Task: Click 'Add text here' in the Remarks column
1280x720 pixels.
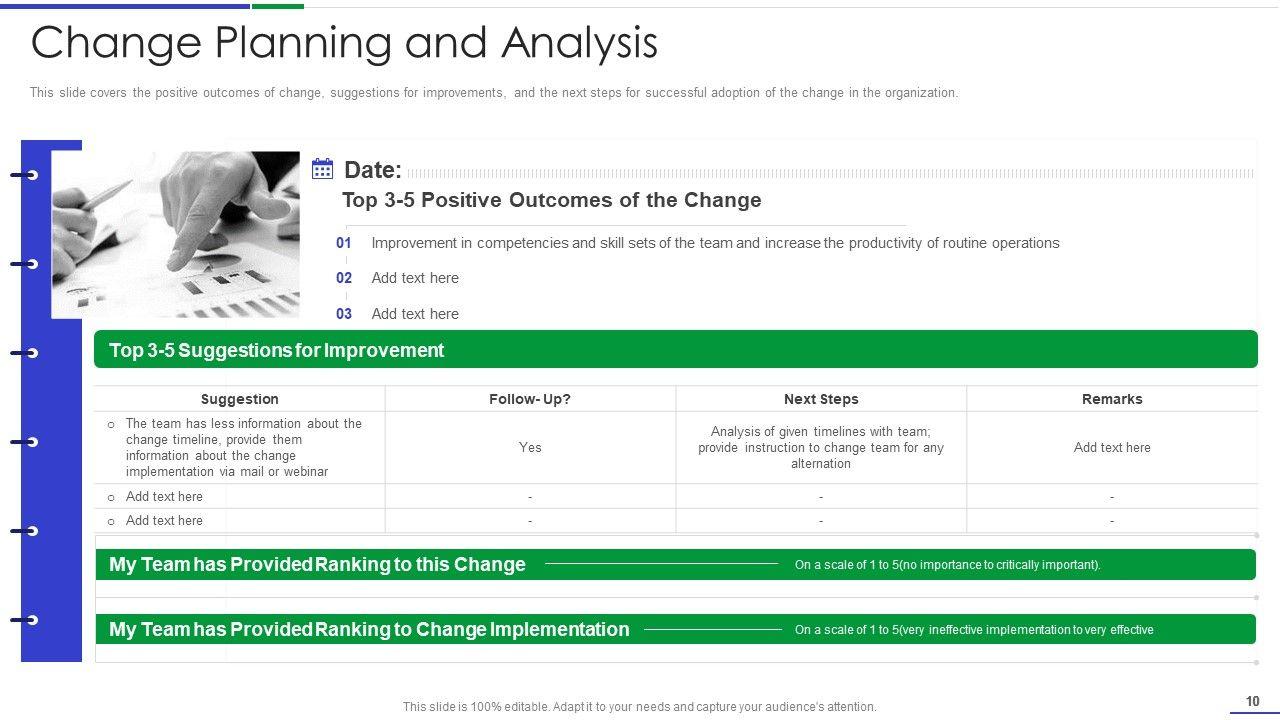Action: click(x=1112, y=447)
